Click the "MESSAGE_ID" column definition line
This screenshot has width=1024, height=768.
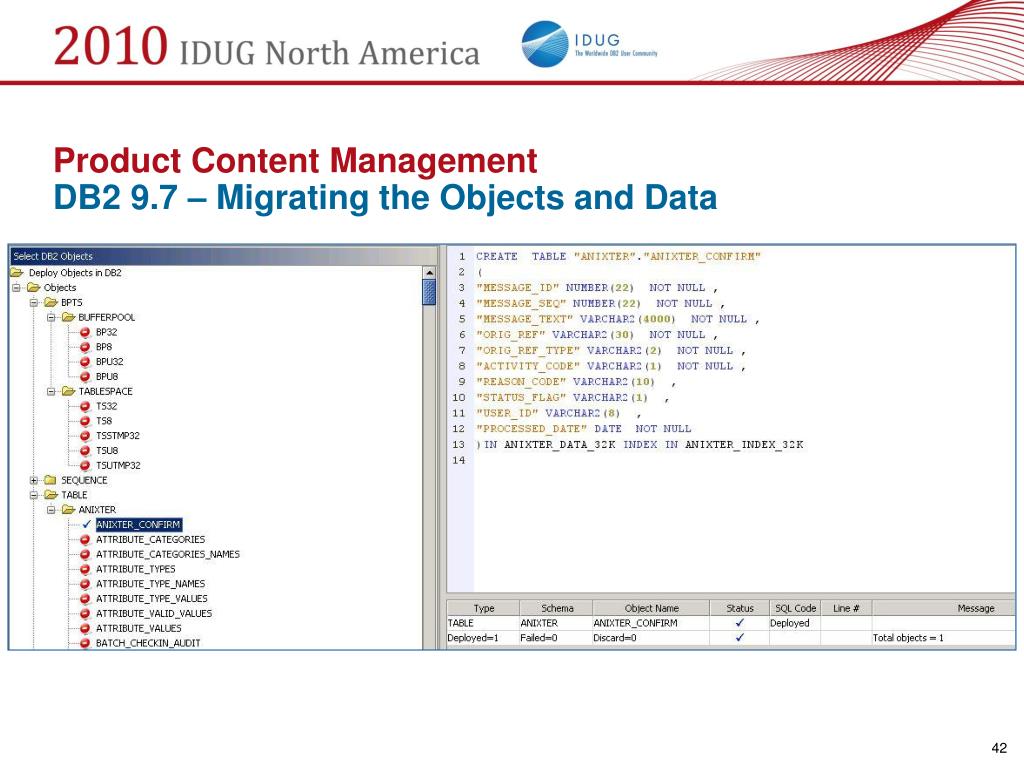(597, 288)
